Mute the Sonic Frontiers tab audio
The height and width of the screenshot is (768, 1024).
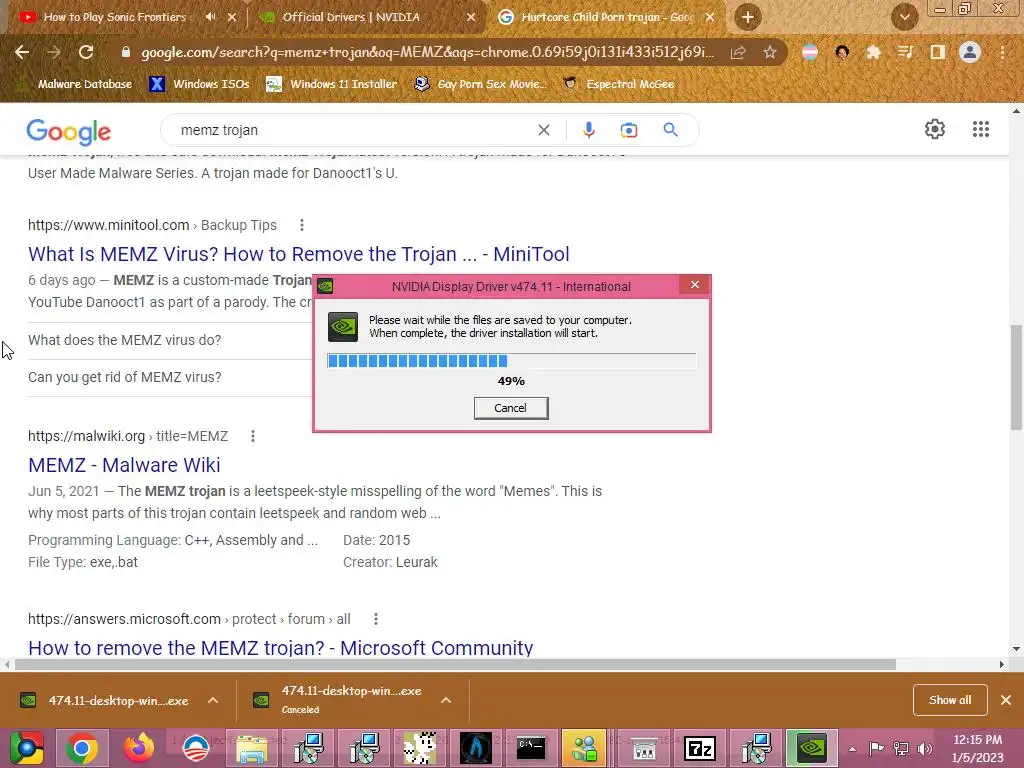click(210, 17)
